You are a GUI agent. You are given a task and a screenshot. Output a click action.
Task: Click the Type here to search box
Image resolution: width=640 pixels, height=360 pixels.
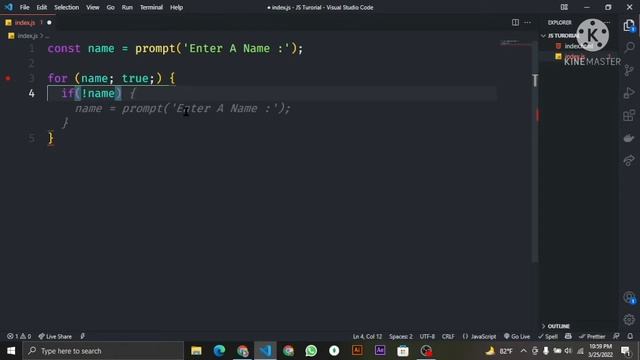pos(103,351)
